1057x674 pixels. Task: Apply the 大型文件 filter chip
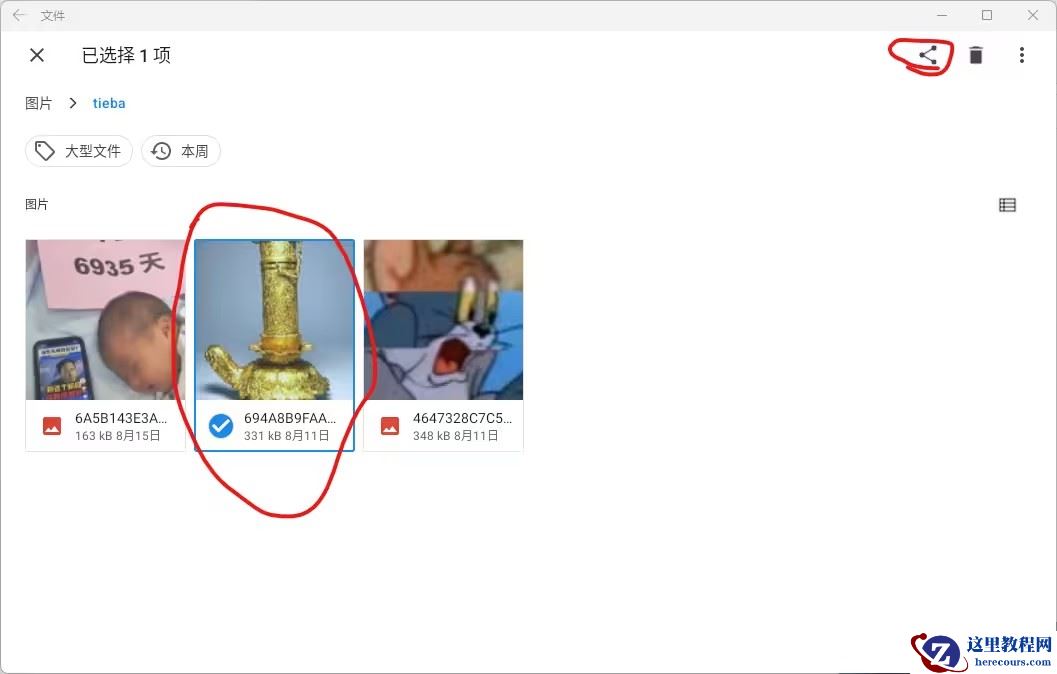click(x=79, y=151)
